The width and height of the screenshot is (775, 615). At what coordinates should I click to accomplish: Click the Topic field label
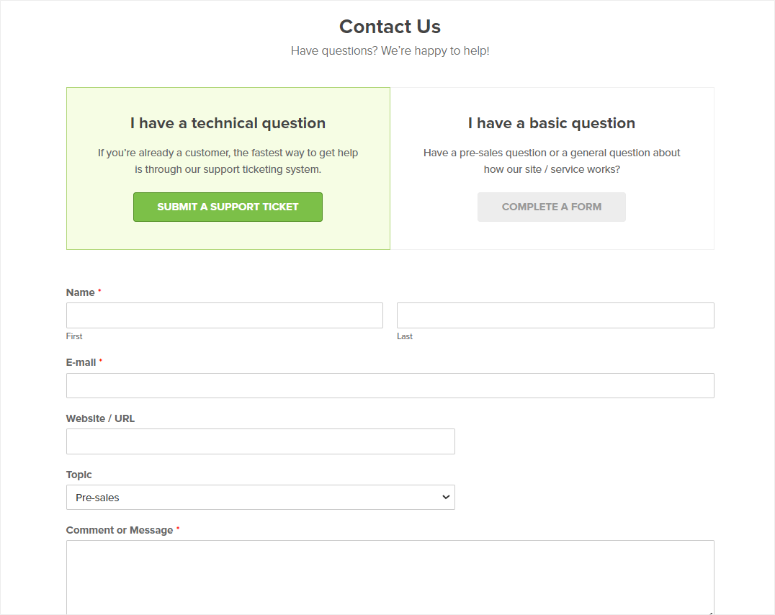click(x=79, y=474)
